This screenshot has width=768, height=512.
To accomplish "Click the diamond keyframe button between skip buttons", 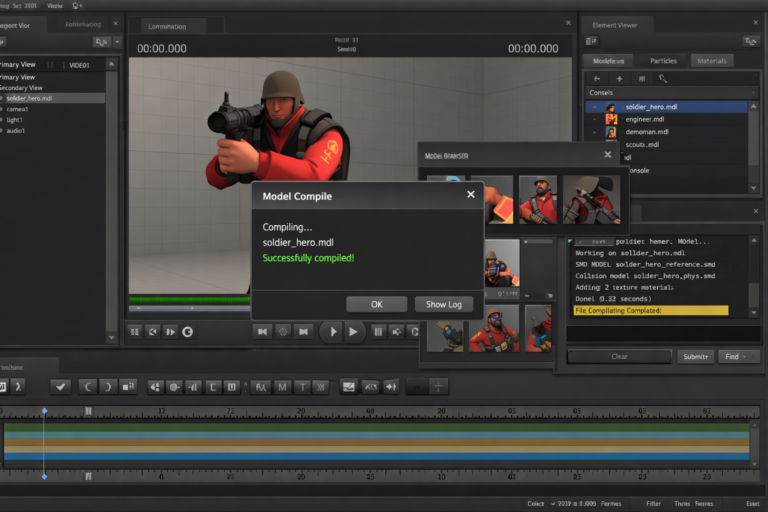I will pos(283,332).
